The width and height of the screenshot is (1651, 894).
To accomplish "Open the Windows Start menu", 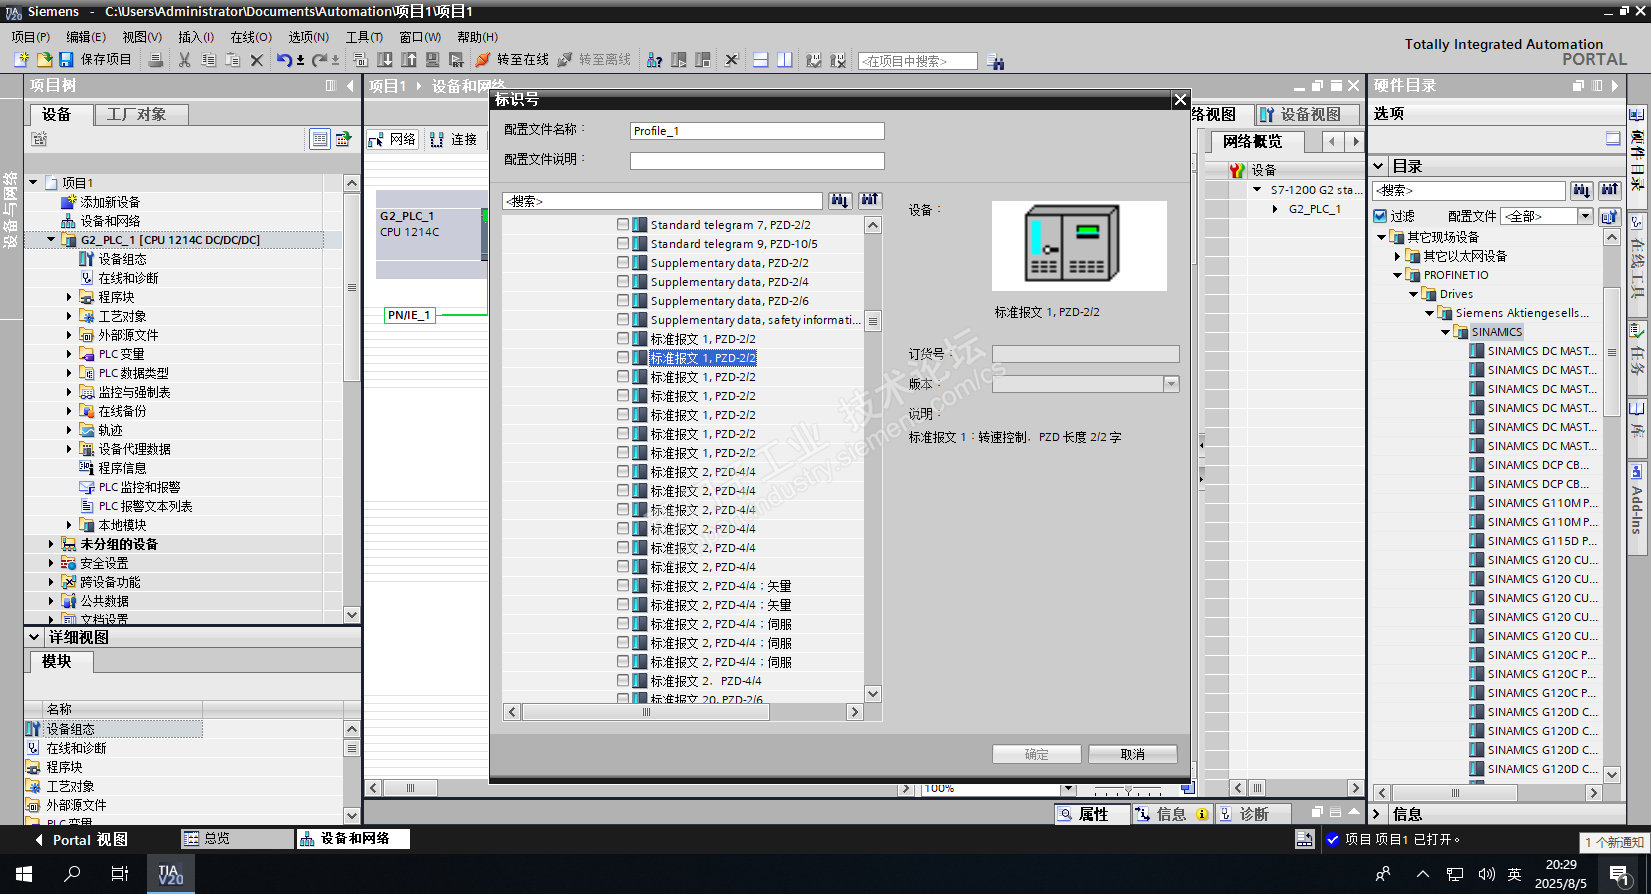I will click(x=24, y=874).
